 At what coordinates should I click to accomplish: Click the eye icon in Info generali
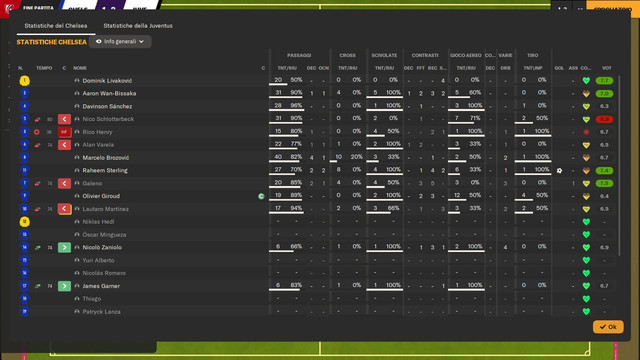pyautogui.click(x=98, y=42)
